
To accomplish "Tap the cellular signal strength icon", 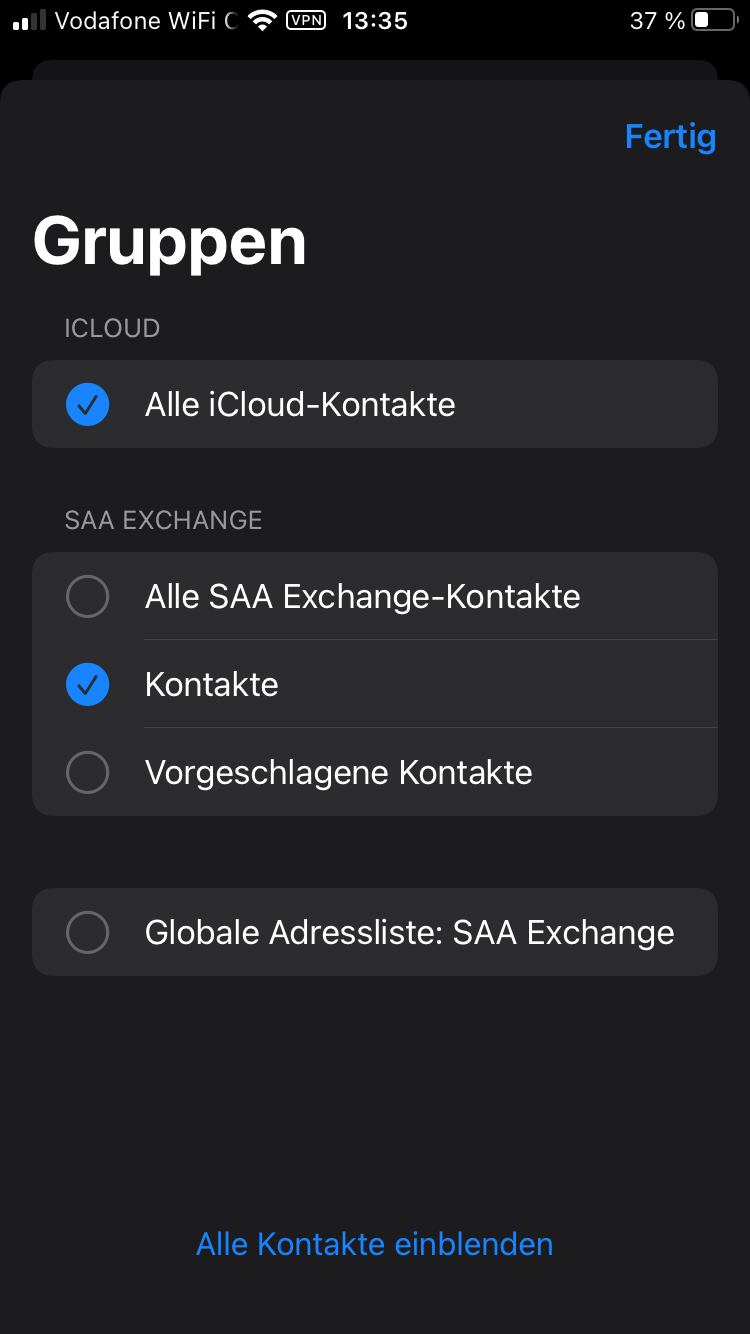I will pos(30,20).
